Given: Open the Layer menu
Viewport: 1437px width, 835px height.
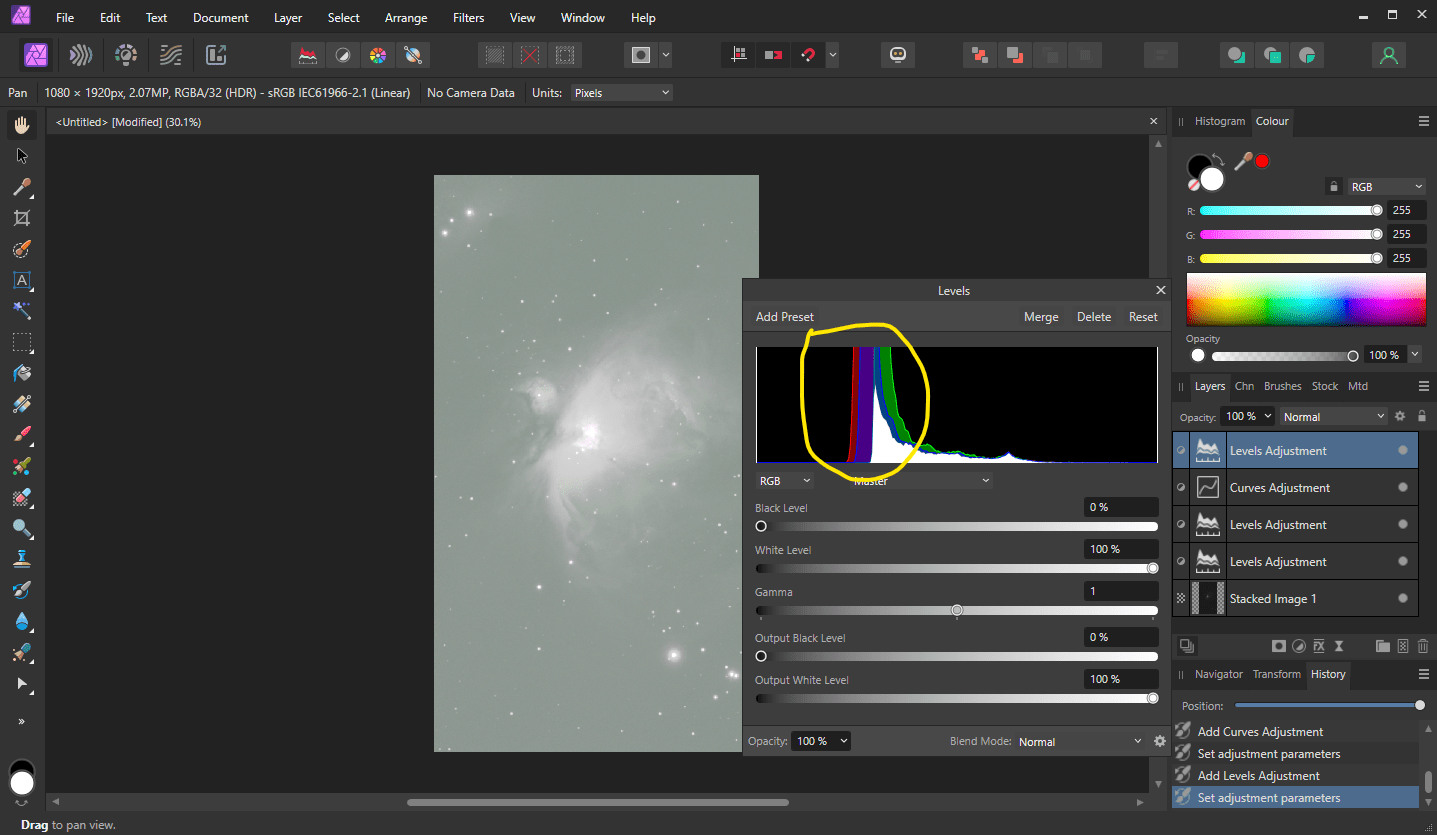Looking at the screenshot, I should pyautogui.click(x=288, y=18).
